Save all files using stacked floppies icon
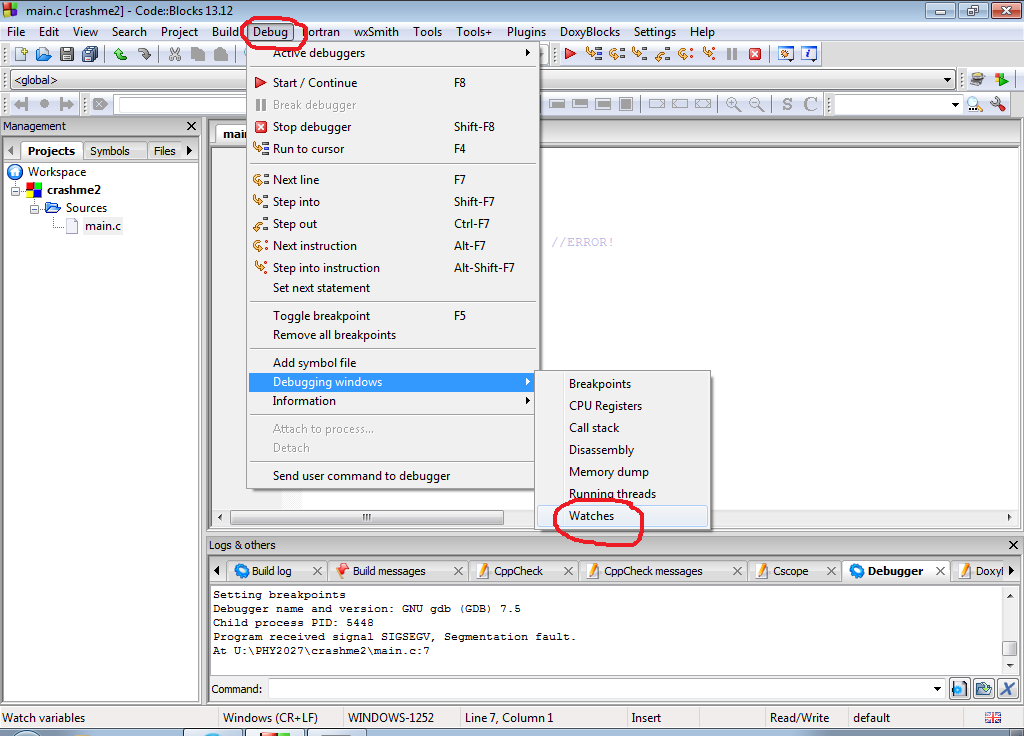This screenshot has height=736, width=1024. [x=90, y=54]
